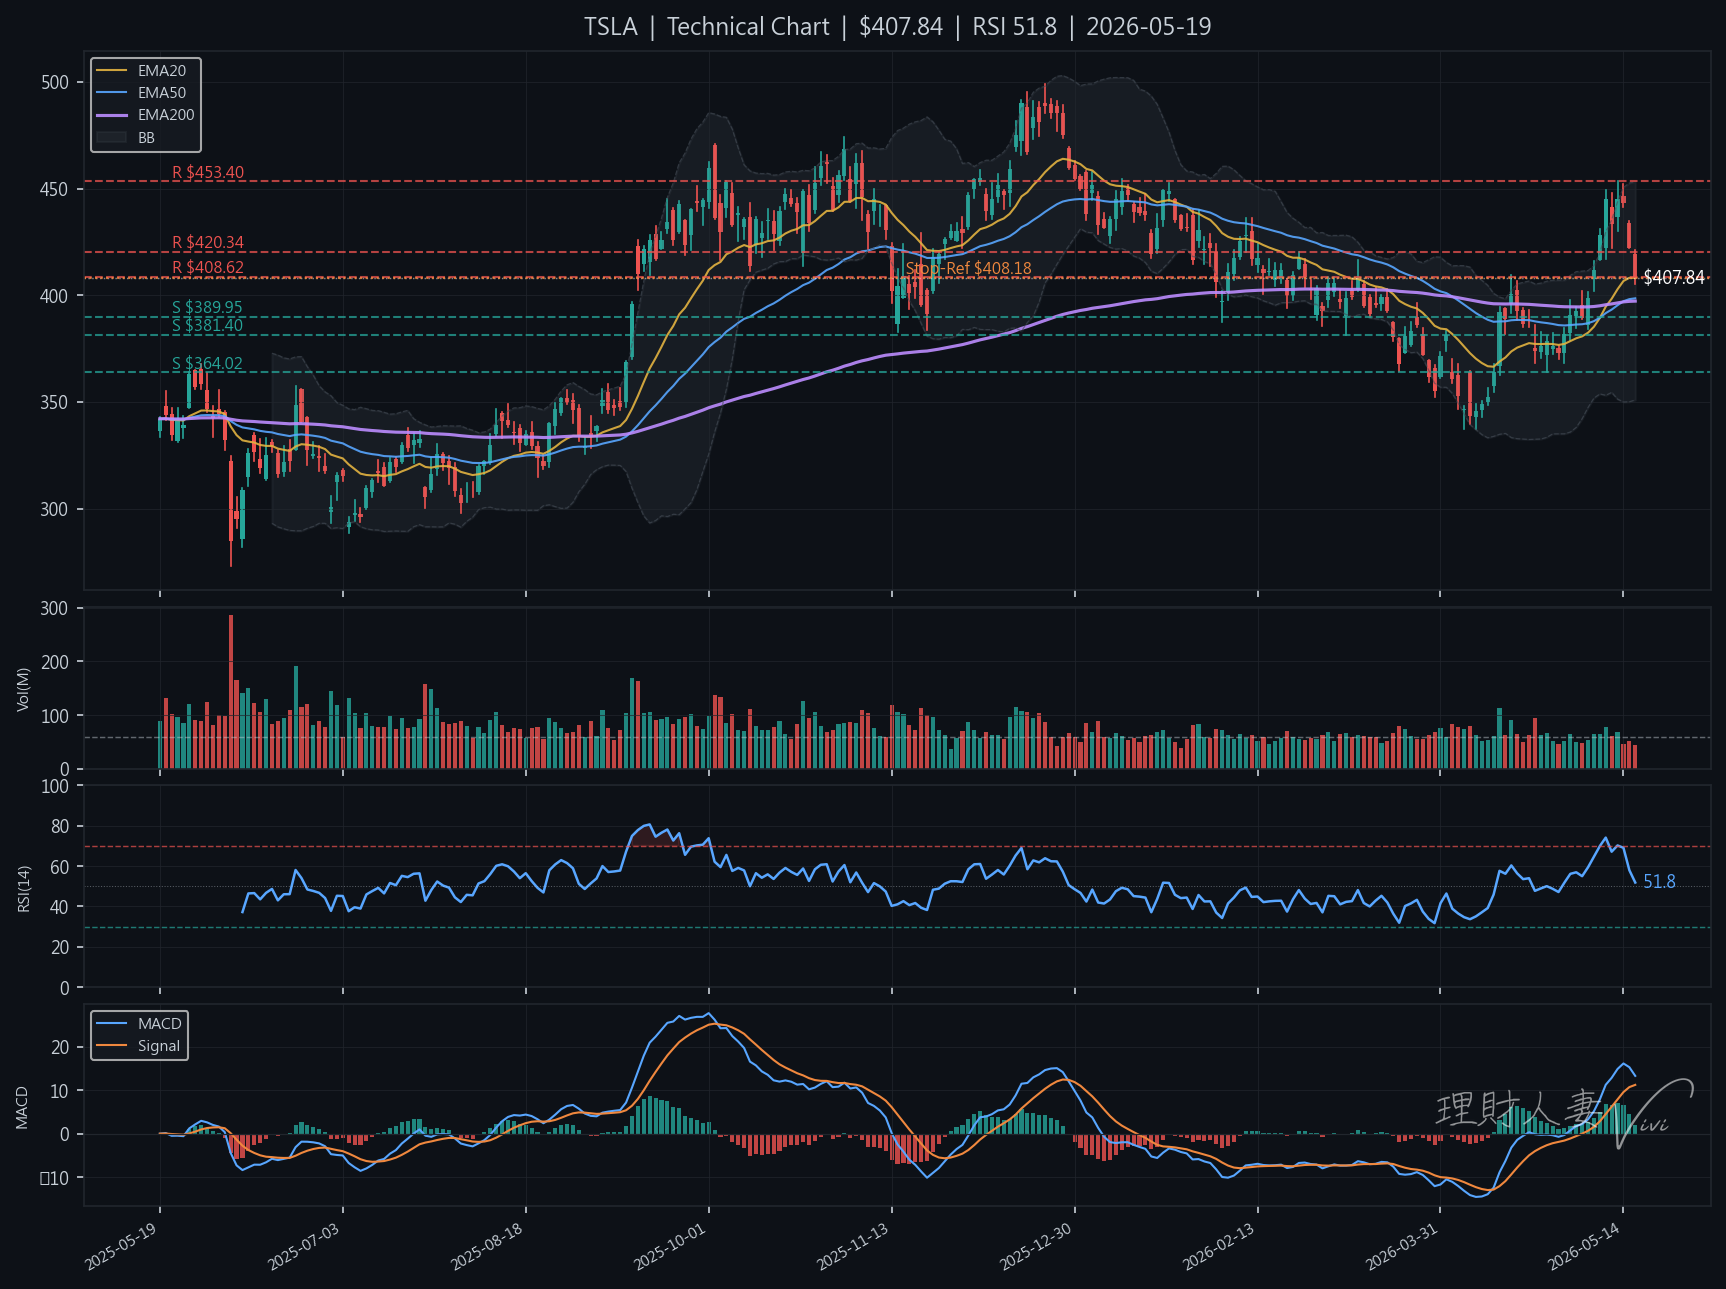The height and width of the screenshot is (1289, 1726).
Task: Click the 2025-05-19 date on the x-axis
Action: click(x=122, y=1246)
